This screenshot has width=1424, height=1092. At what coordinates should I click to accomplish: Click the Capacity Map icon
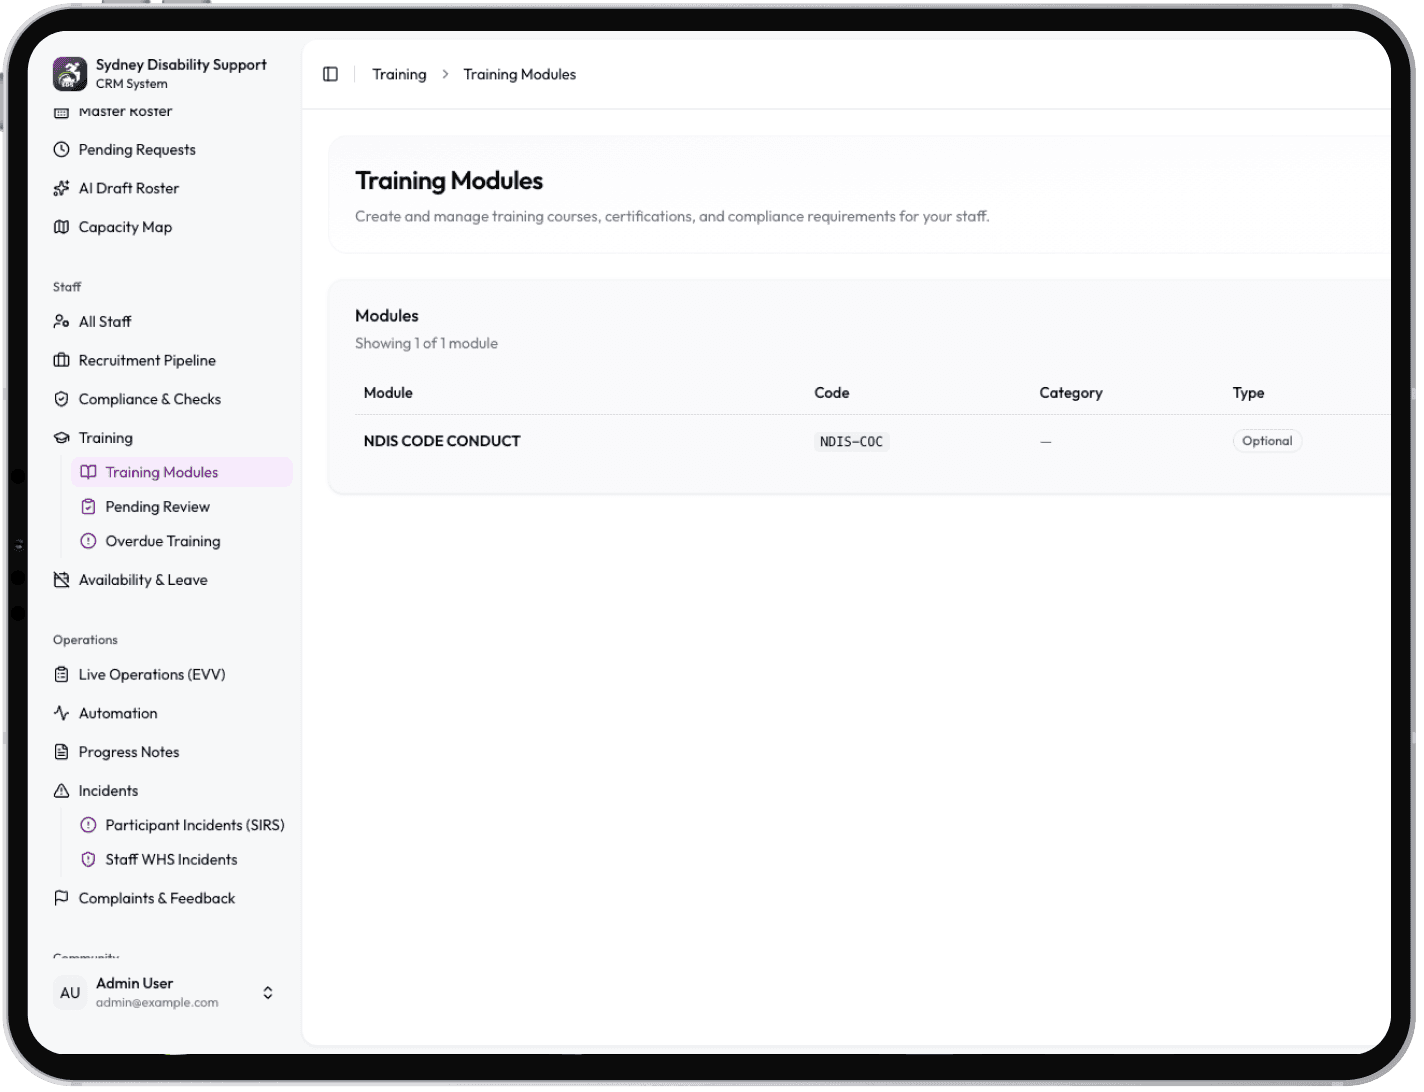pos(61,227)
